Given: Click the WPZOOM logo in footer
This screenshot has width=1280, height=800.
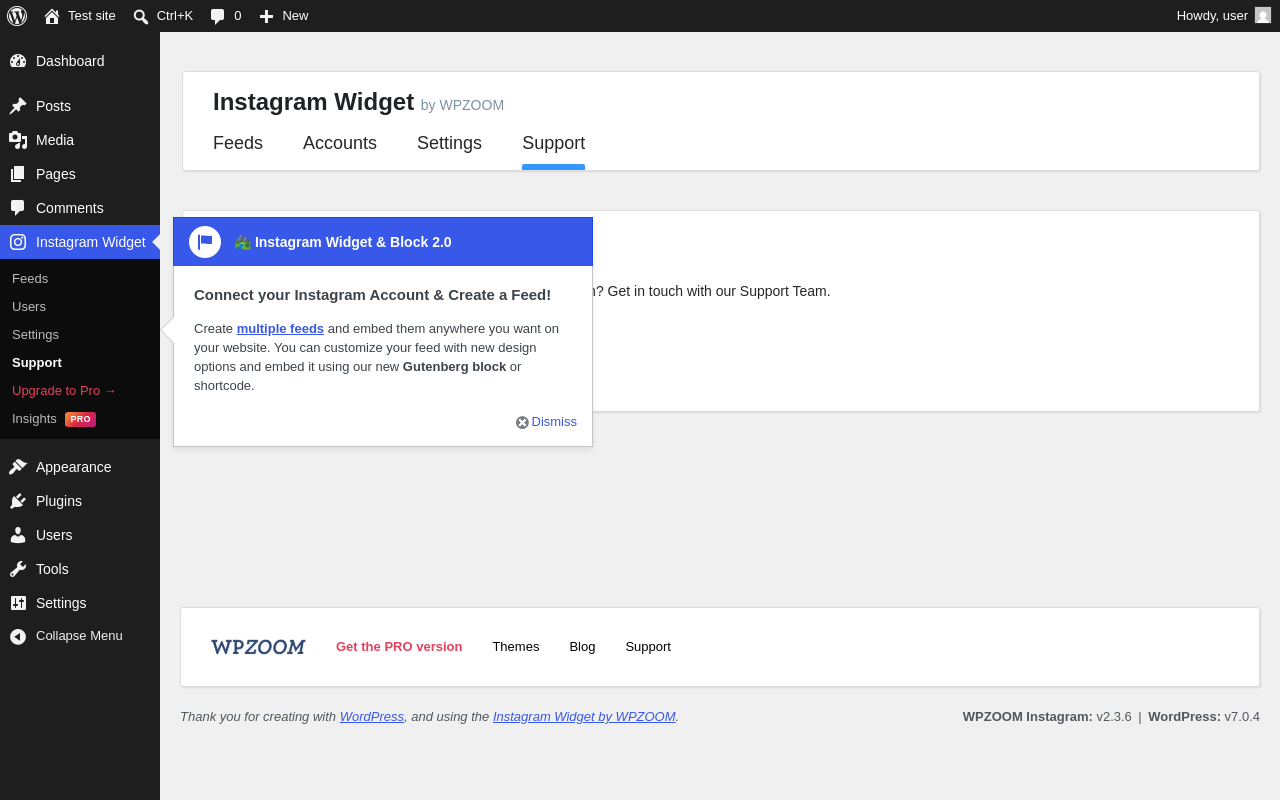Looking at the screenshot, I should coord(258,647).
